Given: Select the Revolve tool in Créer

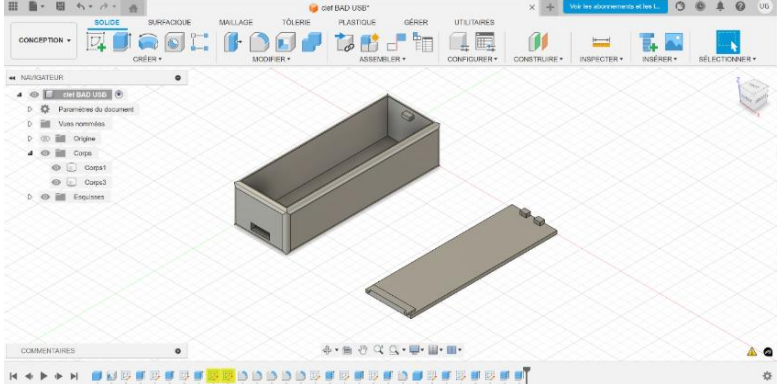Looking at the screenshot, I should (148, 42).
